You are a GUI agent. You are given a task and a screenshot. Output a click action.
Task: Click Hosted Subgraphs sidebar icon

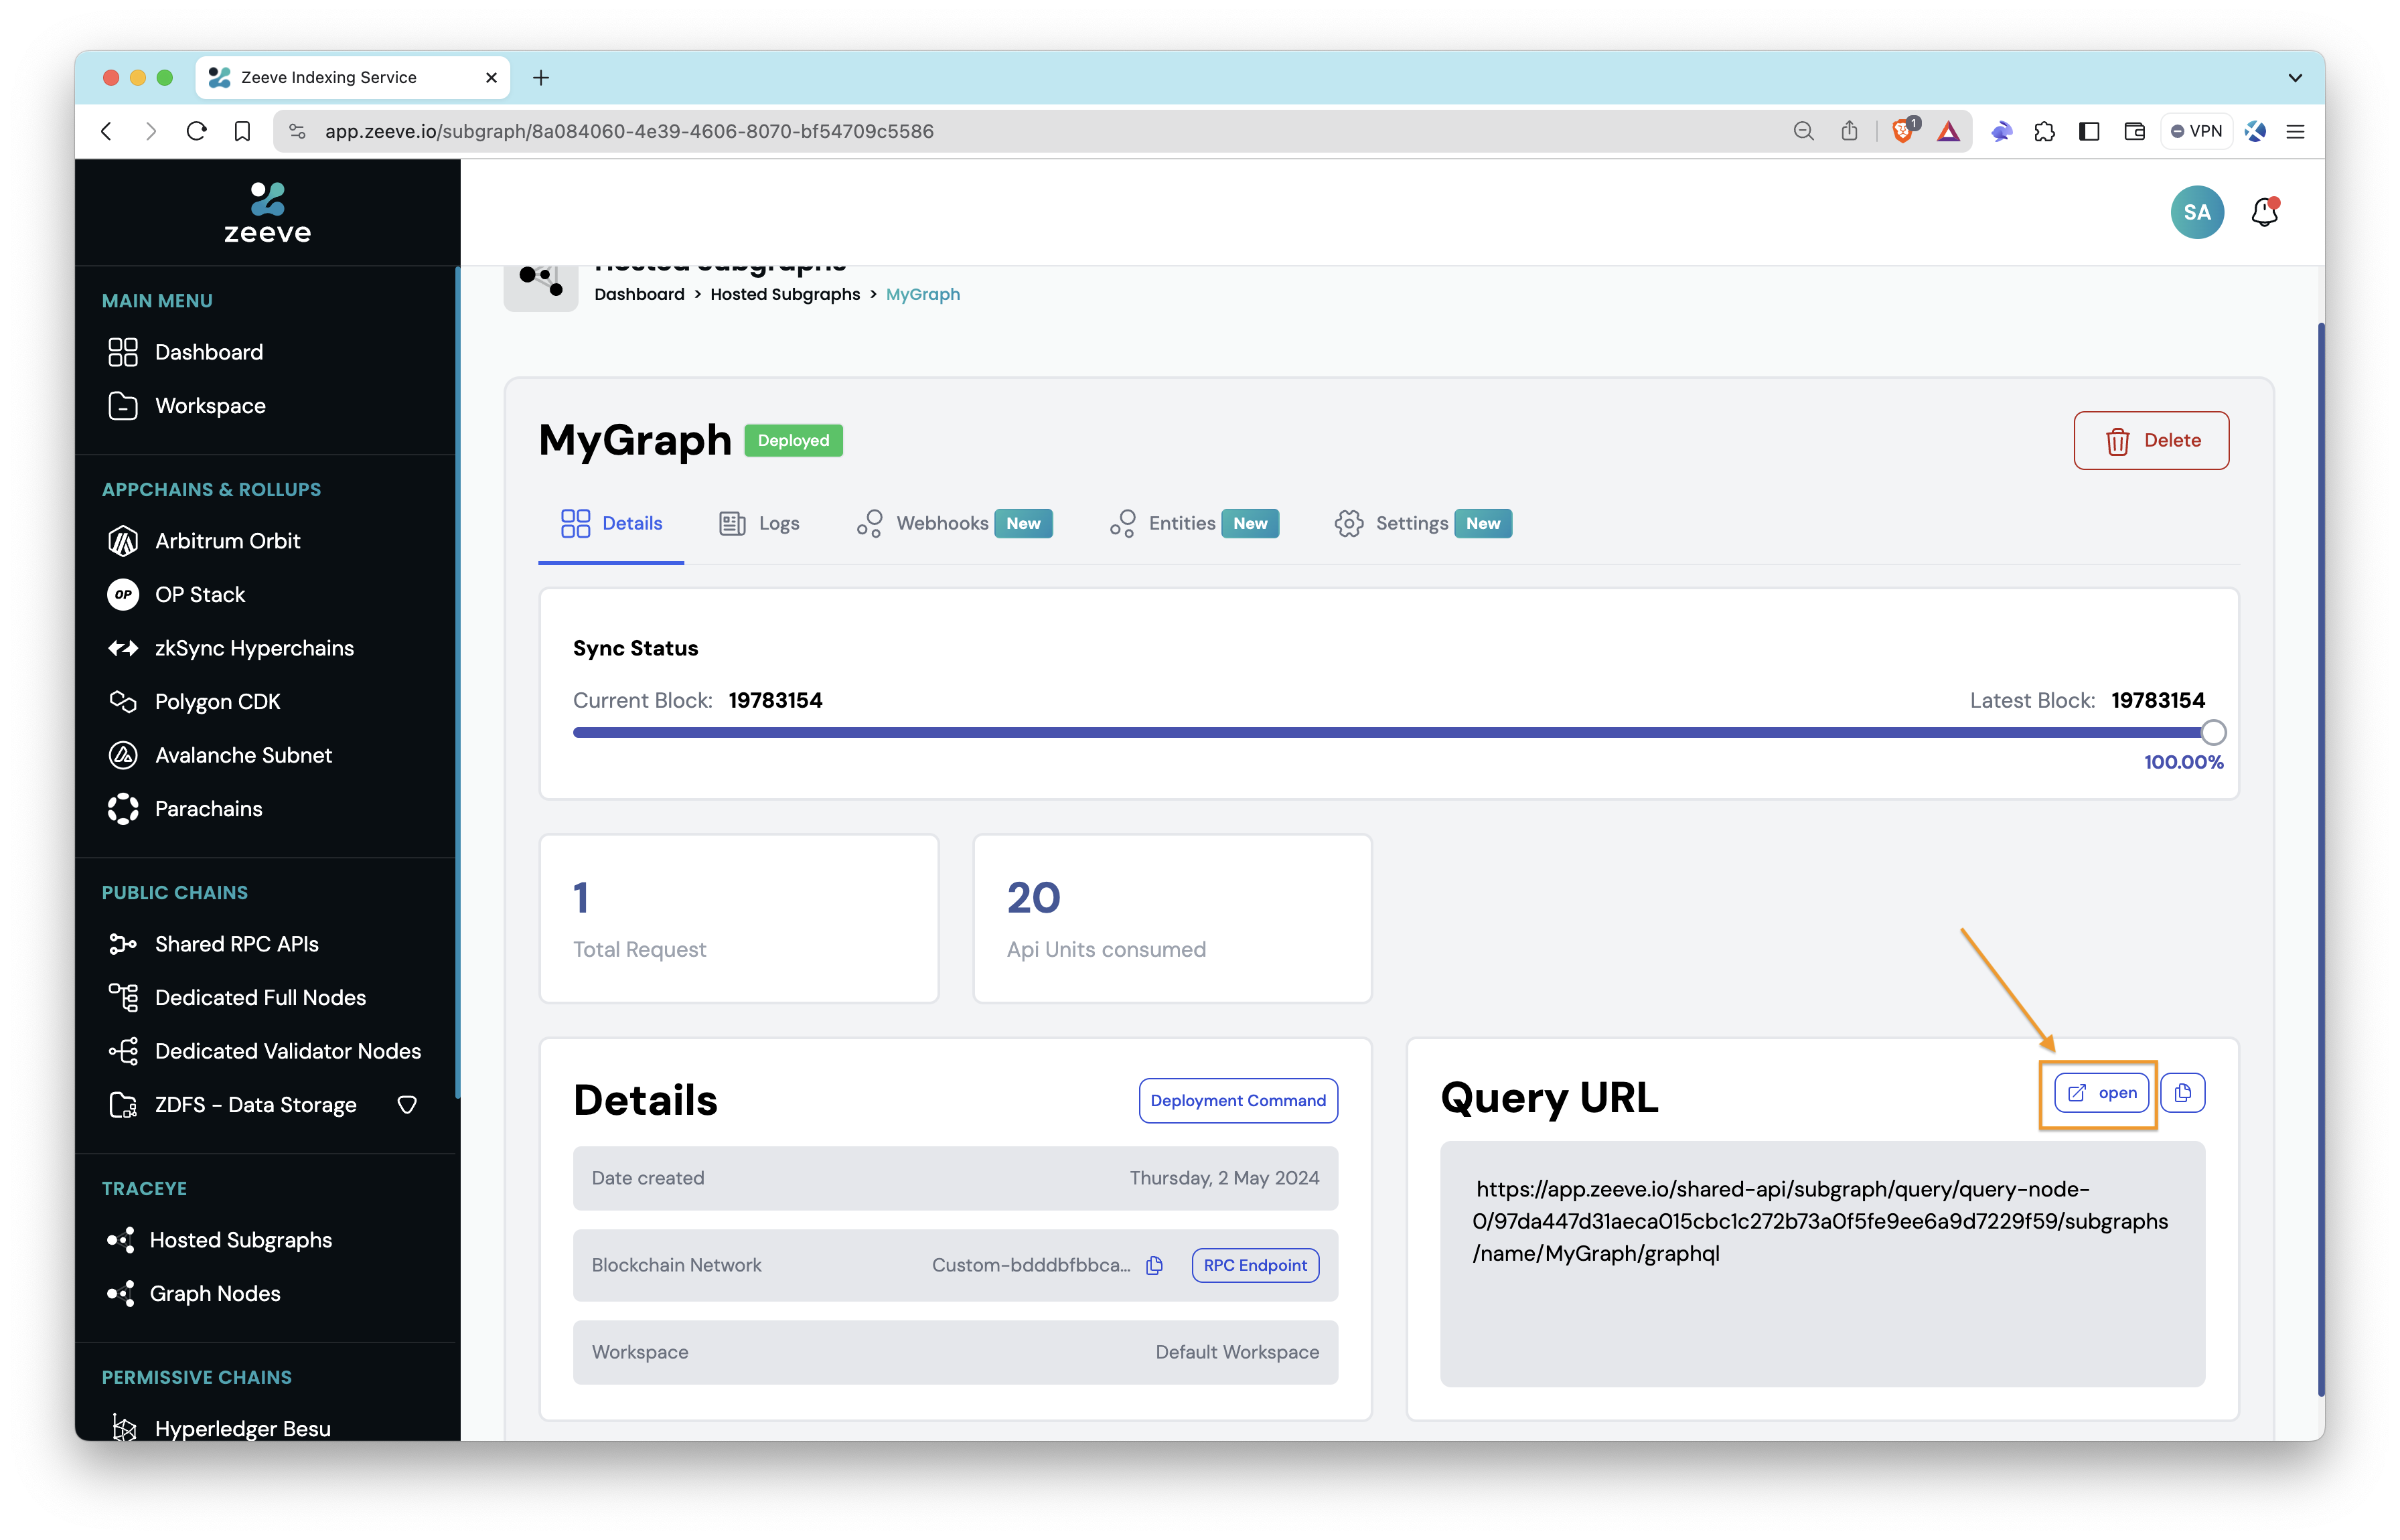click(121, 1240)
